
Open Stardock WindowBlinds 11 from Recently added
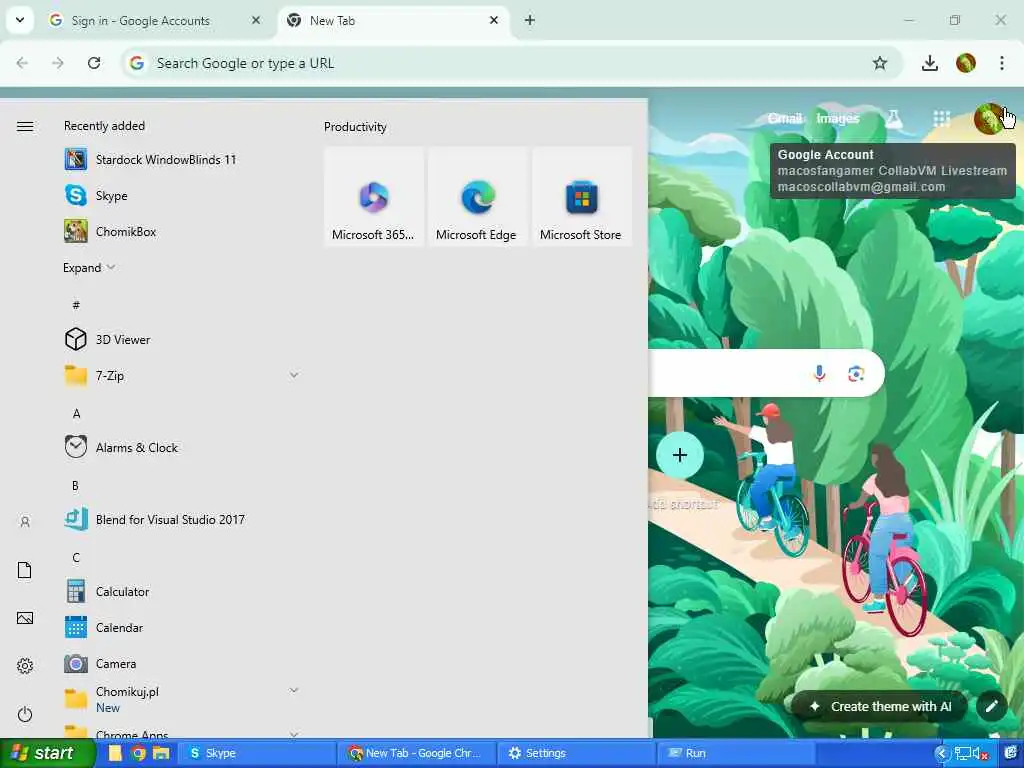tap(150, 159)
